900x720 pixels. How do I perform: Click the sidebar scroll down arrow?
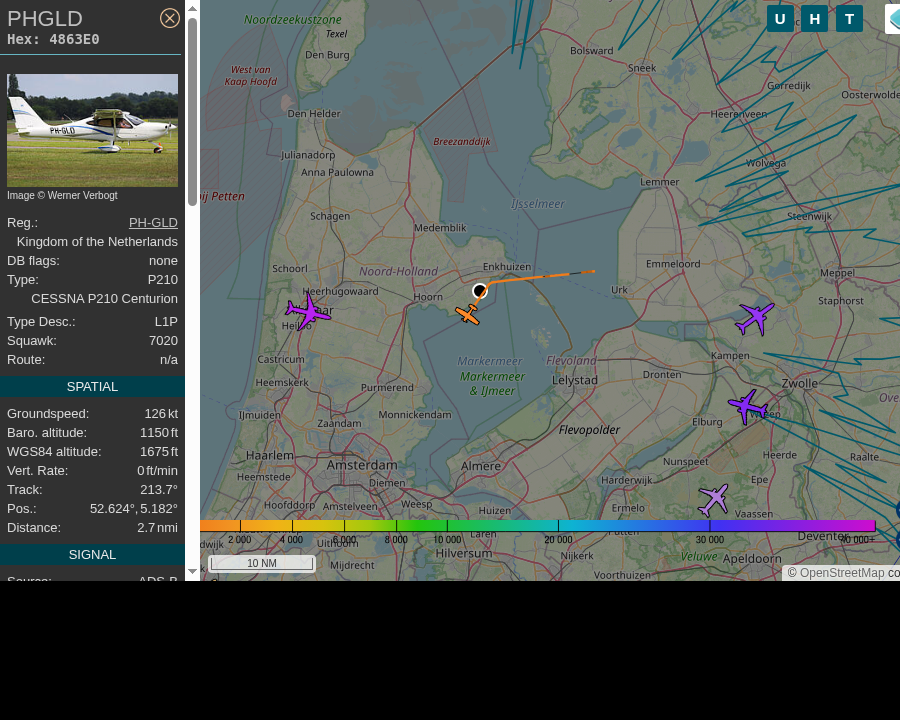tap(193, 571)
